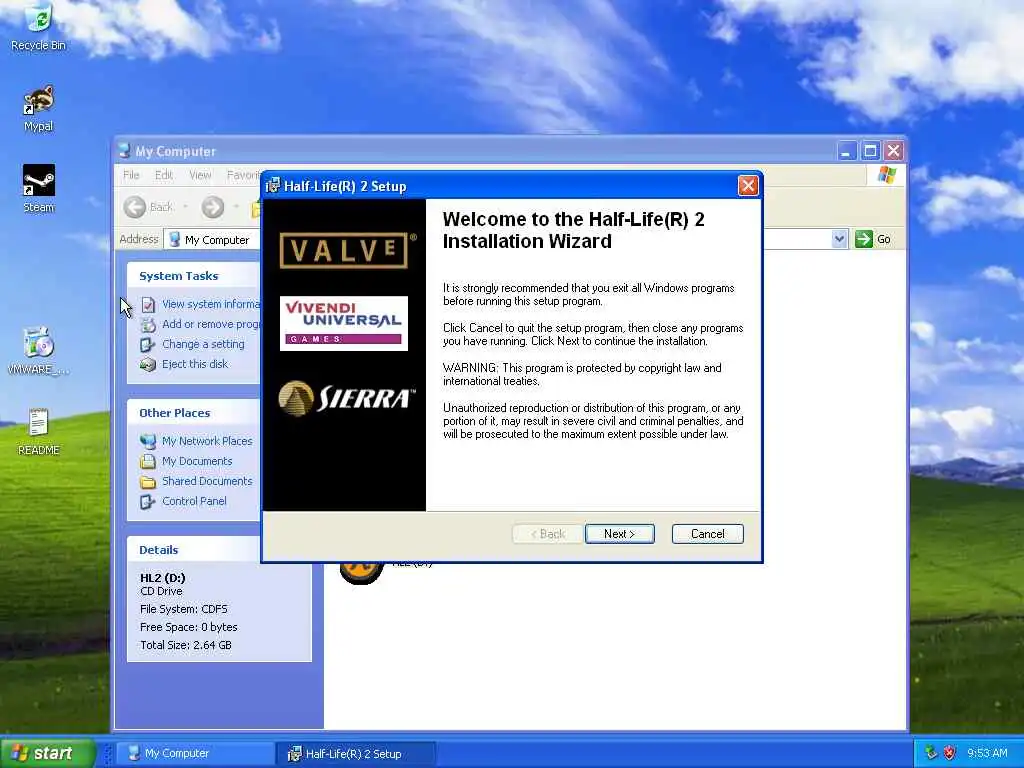
Task: Open My Network Places link
Action: pyautogui.click(x=207, y=441)
